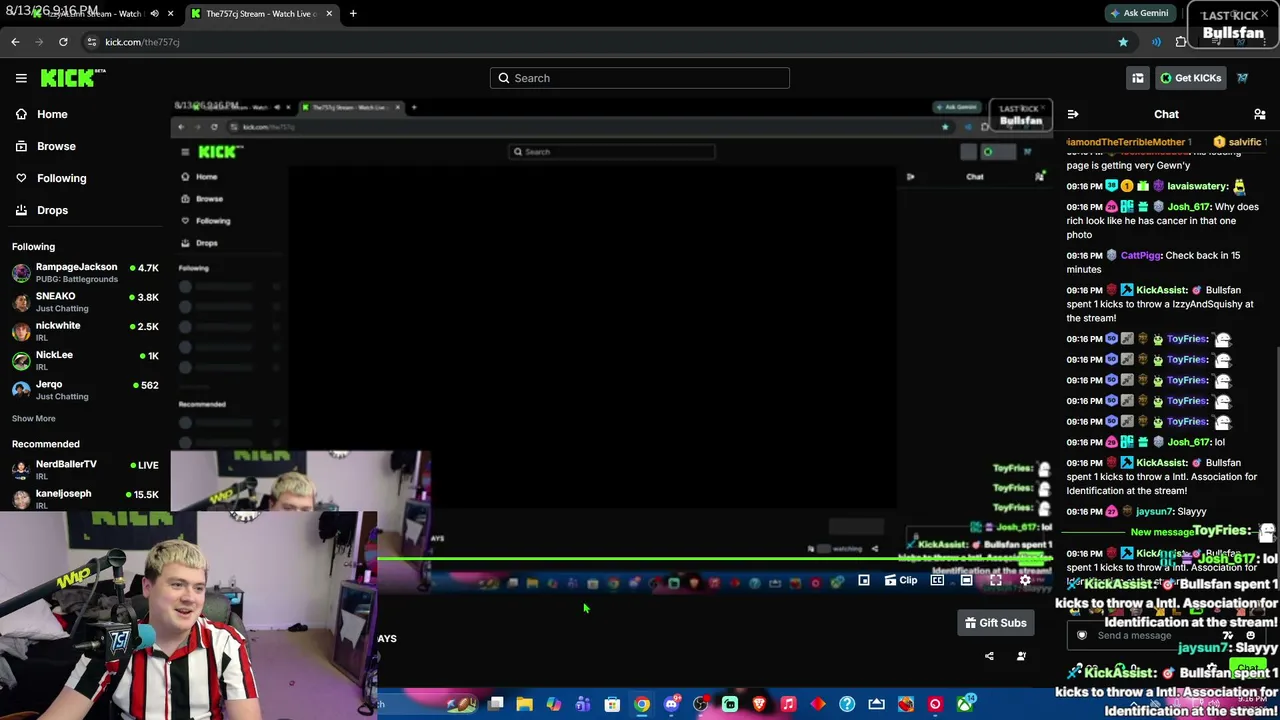Image resolution: width=1280 pixels, height=720 pixels.
Task: Click the Ask Gemini button
Action: pos(1139,14)
